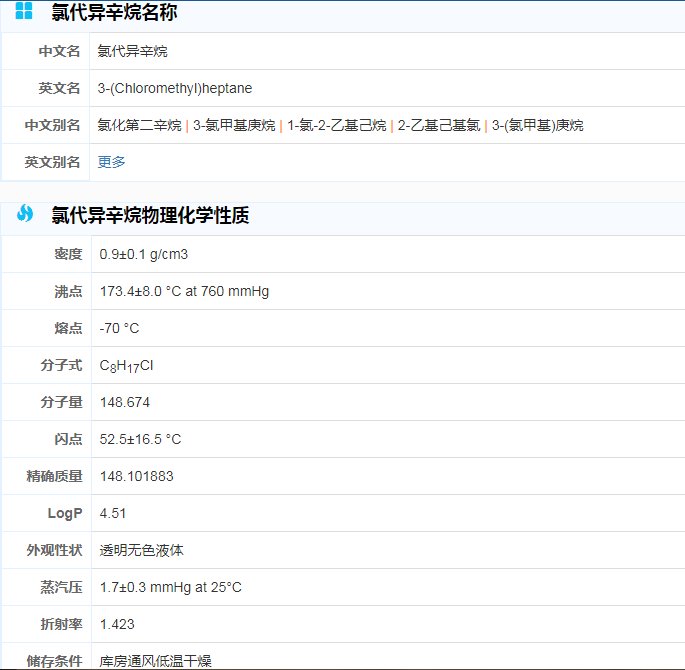
Task: Click the 闪点 row label
Action: point(68,439)
